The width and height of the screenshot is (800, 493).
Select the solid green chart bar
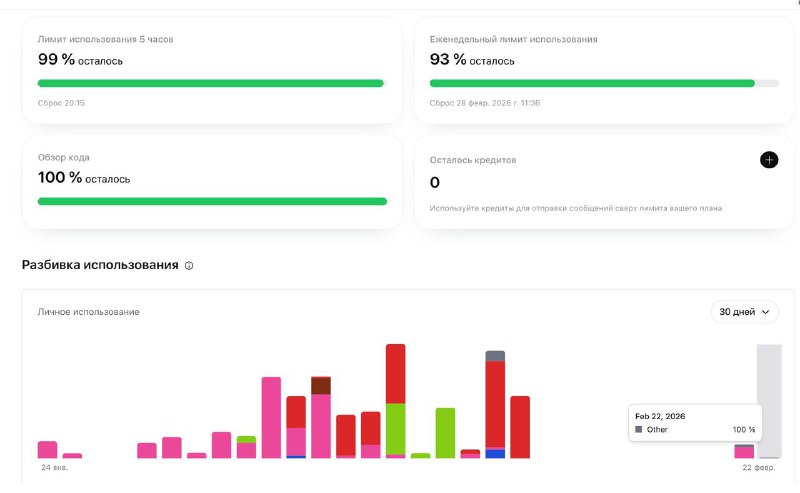(445, 432)
